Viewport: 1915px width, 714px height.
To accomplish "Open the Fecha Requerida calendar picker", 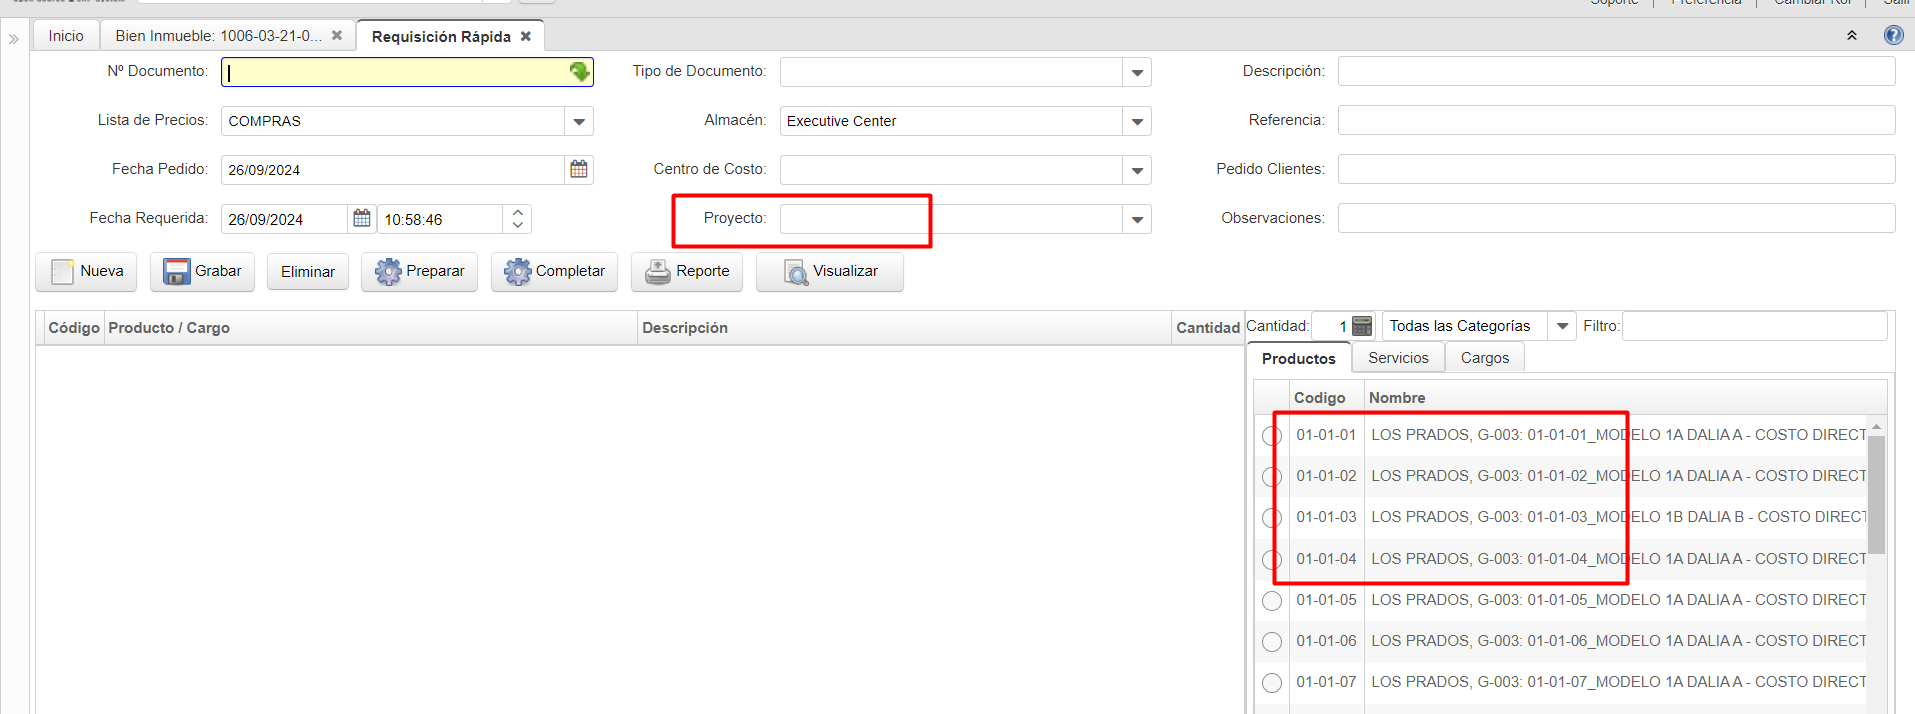I will click(362, 218).
